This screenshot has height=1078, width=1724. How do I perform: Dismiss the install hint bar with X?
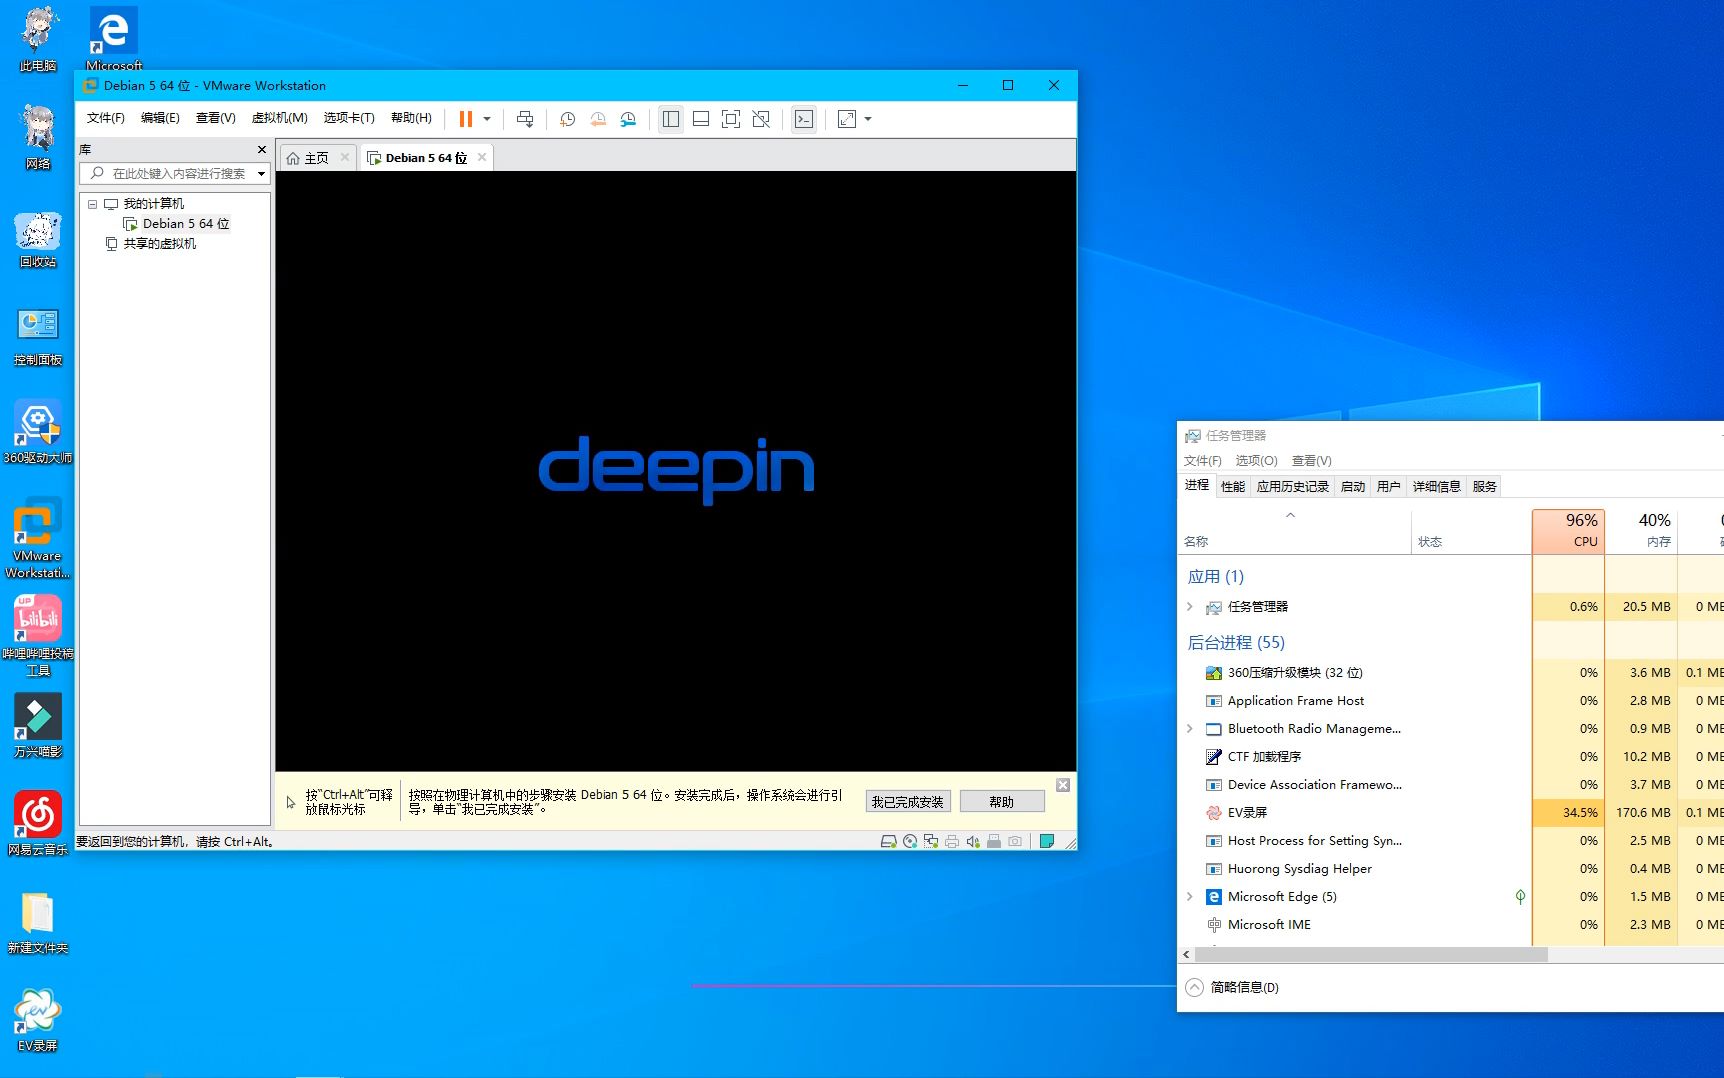coord(1063,785)
